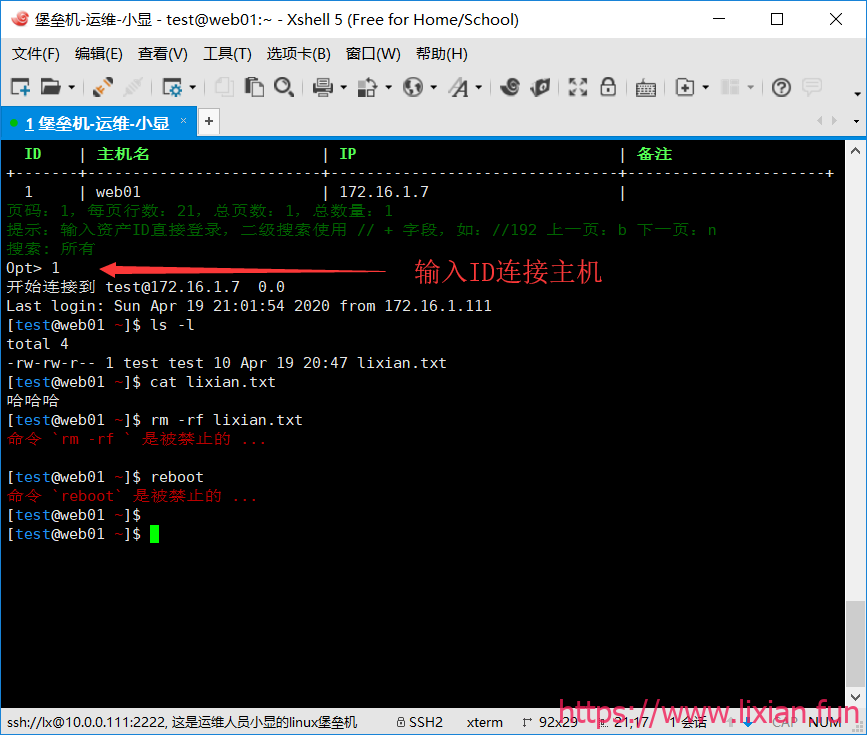Expand the session properties dropdown arrow
Viewport: 867px width, 735px height.
(192, 87)
